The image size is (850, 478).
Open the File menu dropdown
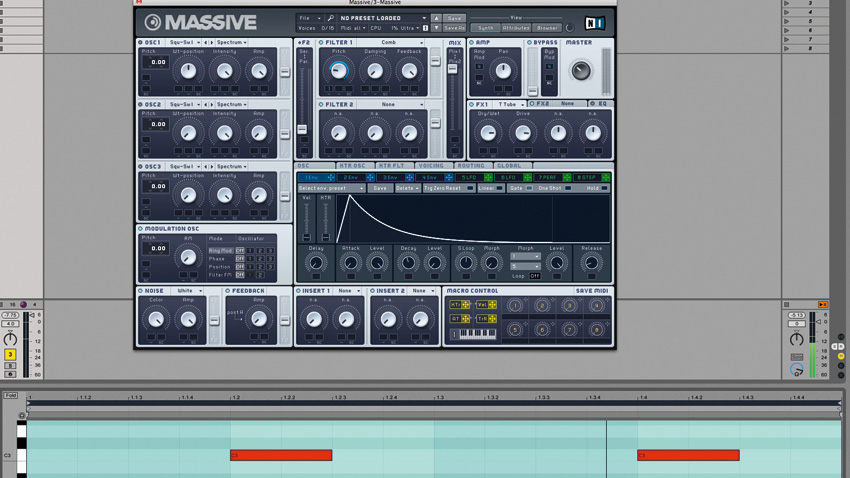point(310,18)
